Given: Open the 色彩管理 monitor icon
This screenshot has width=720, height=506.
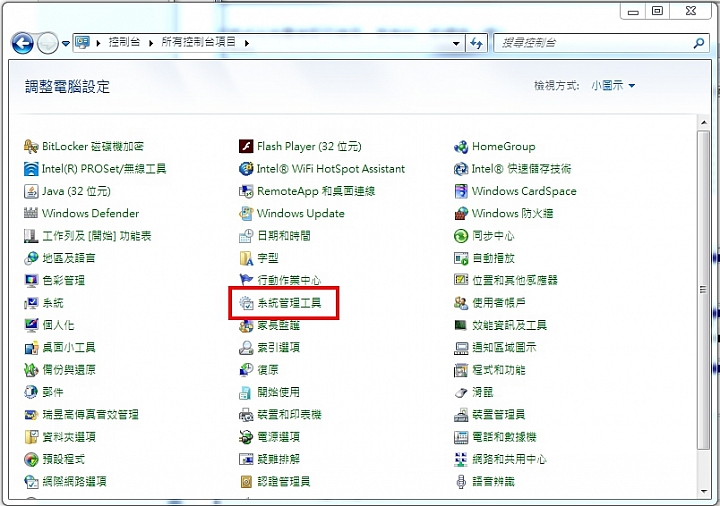Looking at the screenshot, I should point(31,280).
